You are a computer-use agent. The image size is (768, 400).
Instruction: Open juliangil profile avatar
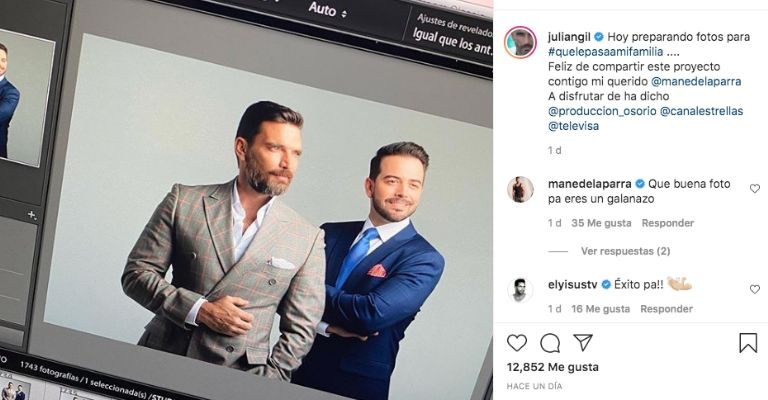tap(520, 43)
